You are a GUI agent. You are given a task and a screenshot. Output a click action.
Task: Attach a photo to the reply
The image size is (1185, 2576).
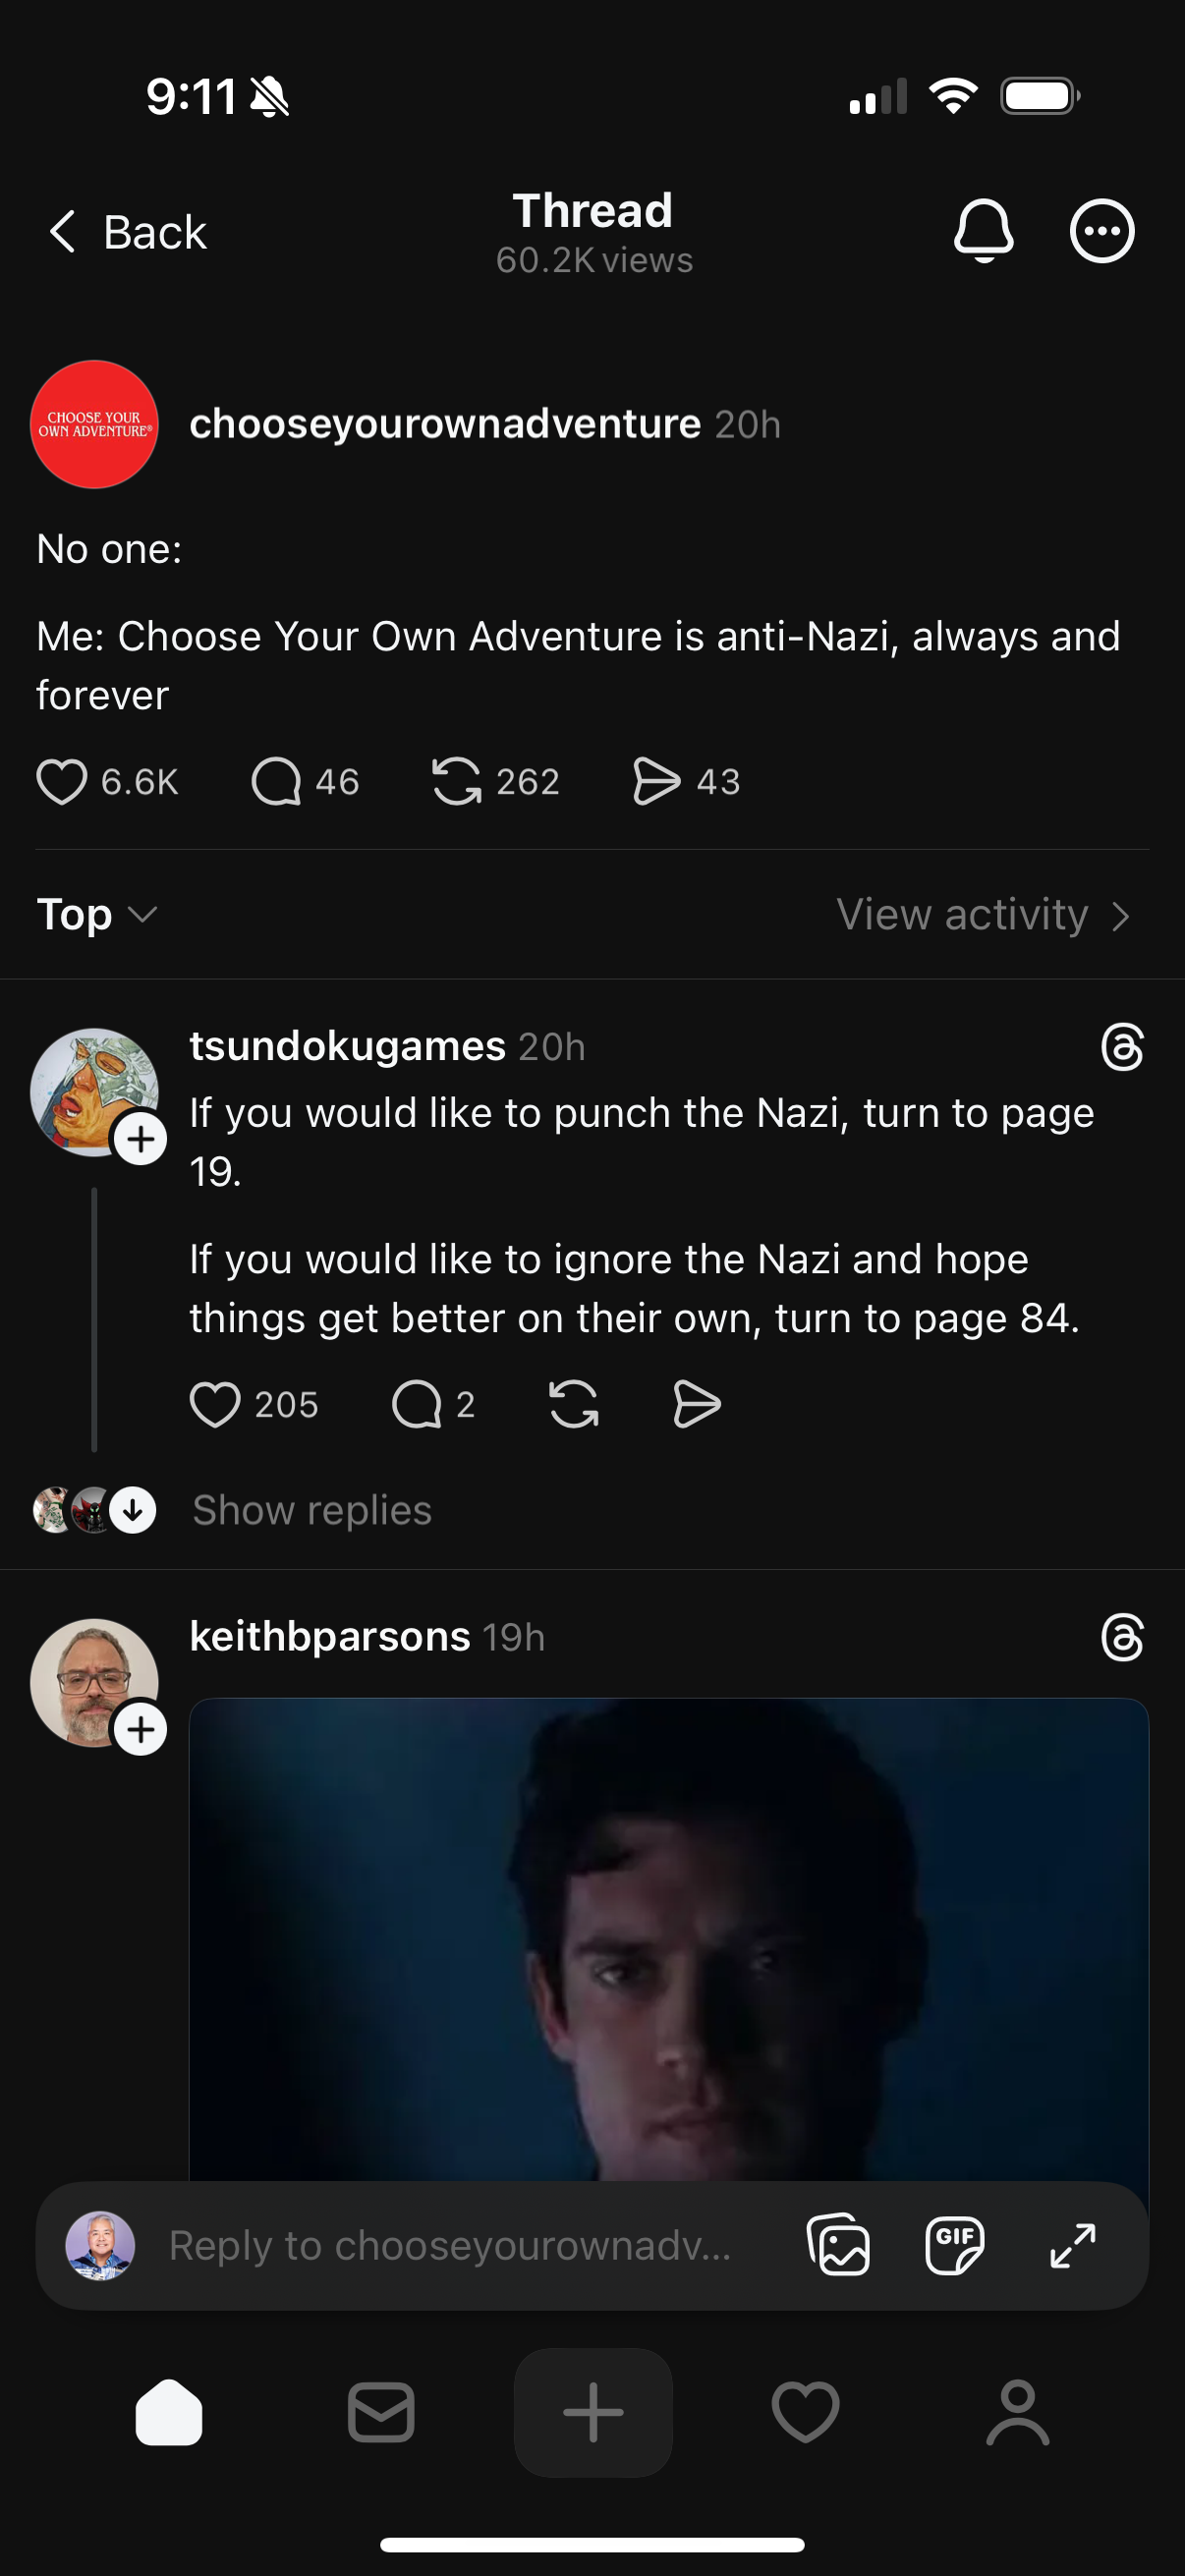click(838, 2245)
